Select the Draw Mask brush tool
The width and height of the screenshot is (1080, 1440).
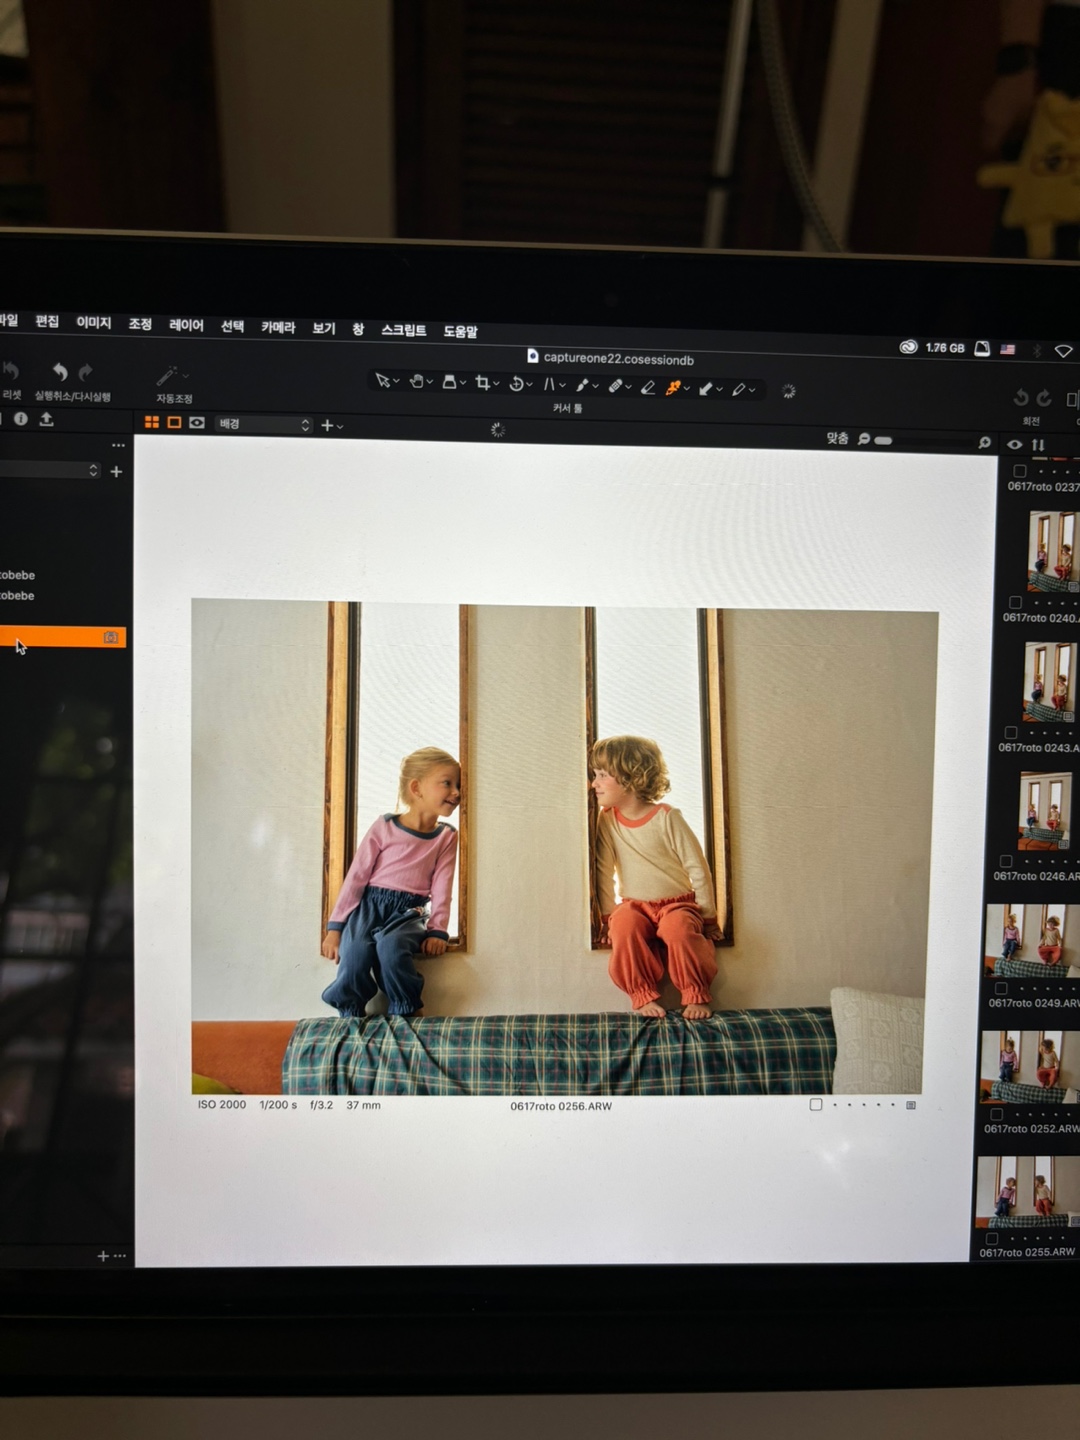(580, 385)
